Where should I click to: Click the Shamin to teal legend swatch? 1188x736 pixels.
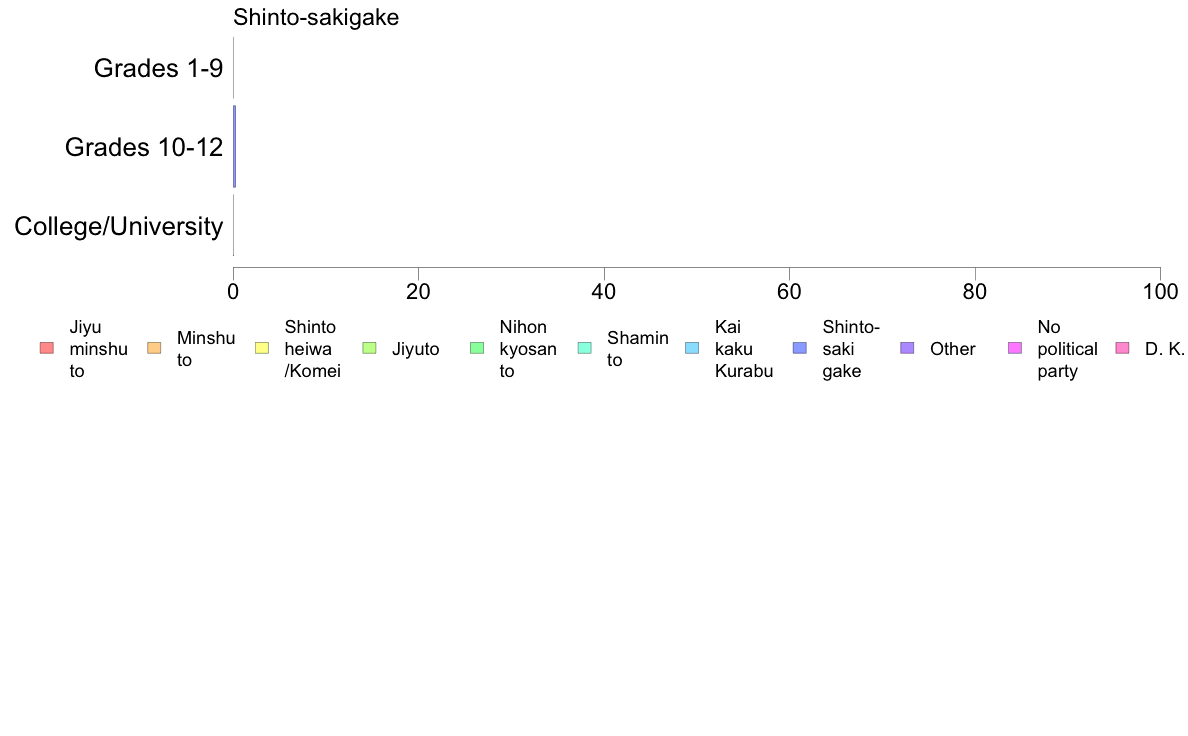[x=585, y=349]
